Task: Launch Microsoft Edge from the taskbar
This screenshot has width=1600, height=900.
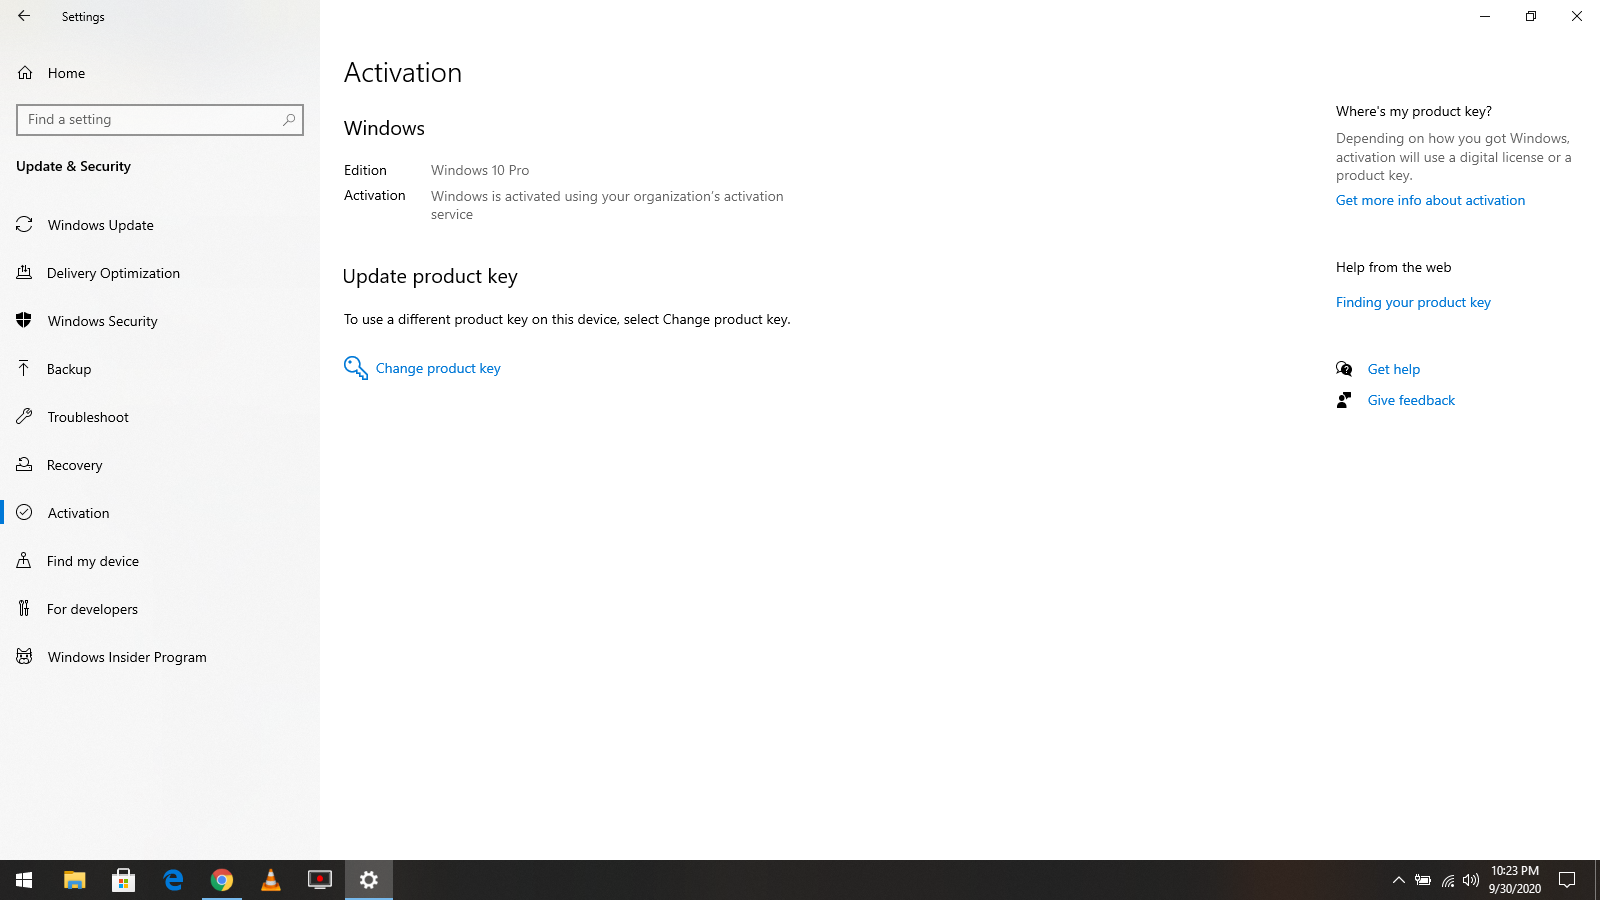Action: [x=173, y=880]
